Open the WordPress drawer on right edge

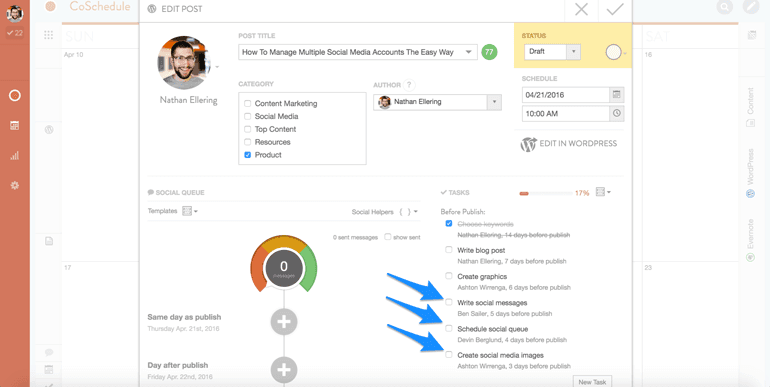click(x=750, y=173)
